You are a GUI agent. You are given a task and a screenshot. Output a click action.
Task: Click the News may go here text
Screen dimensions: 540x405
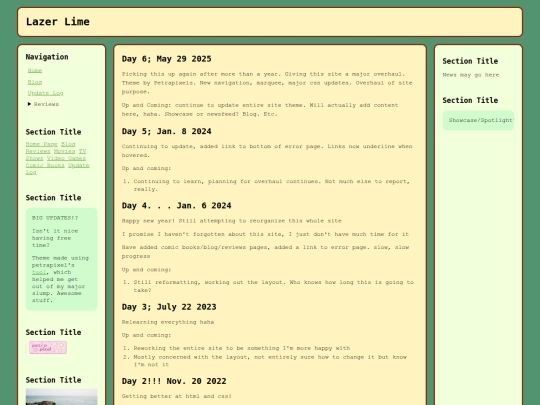(x=471, y=75)
